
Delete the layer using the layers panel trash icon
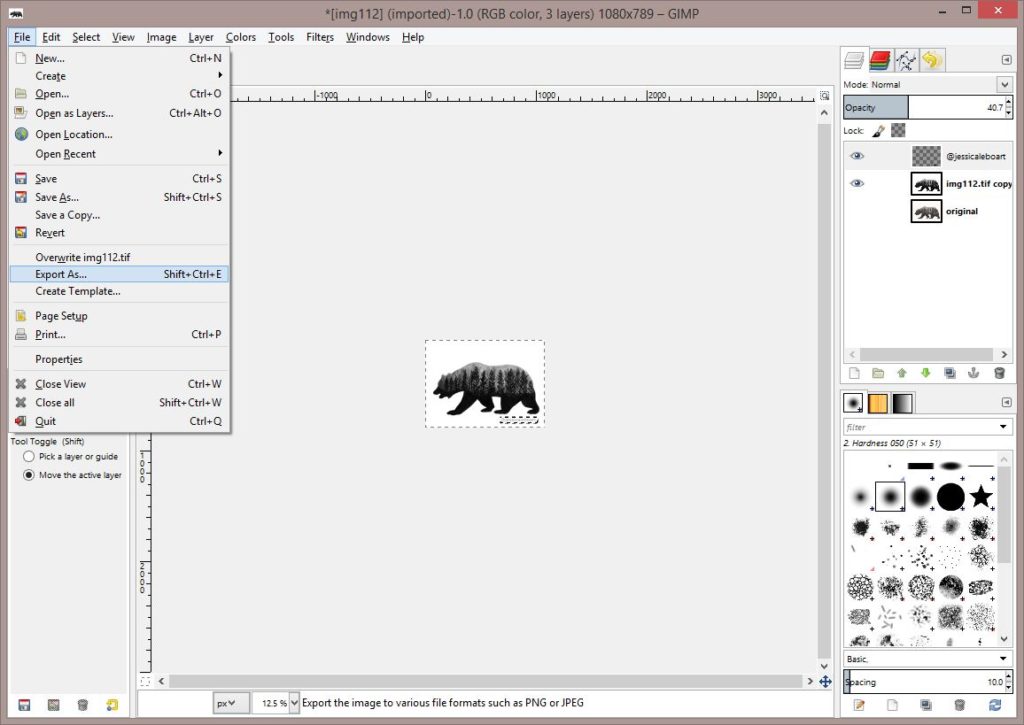(x=999, y=373)
